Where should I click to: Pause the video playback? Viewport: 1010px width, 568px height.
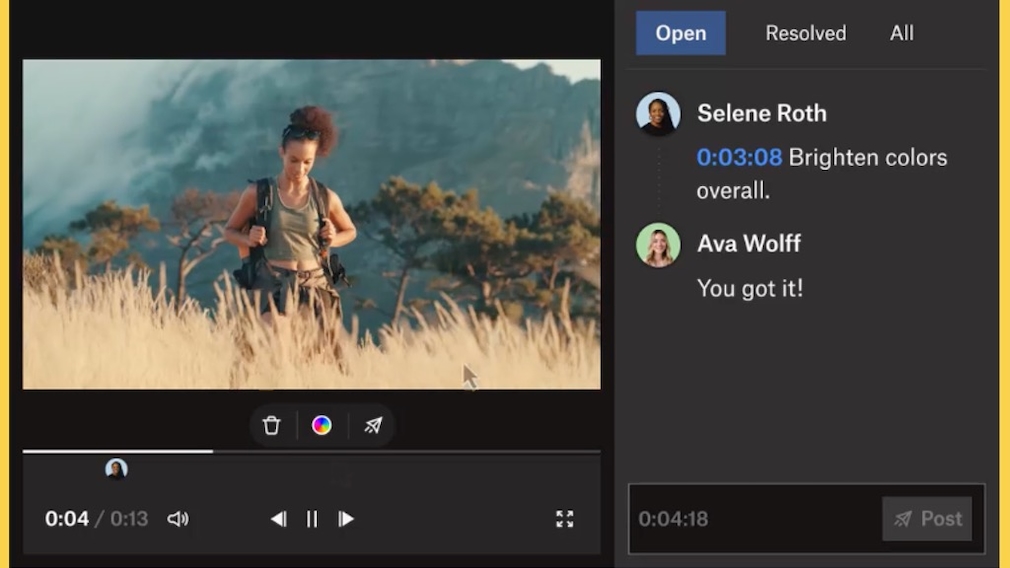[312, 519]
